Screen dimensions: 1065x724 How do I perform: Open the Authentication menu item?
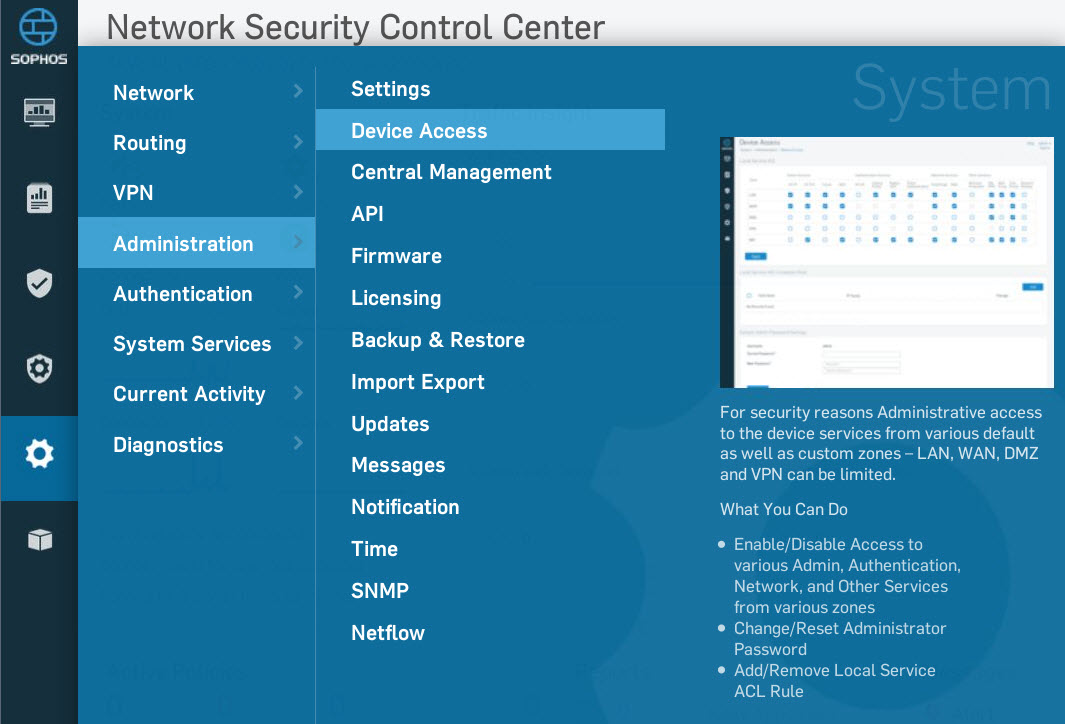point(182,294)
